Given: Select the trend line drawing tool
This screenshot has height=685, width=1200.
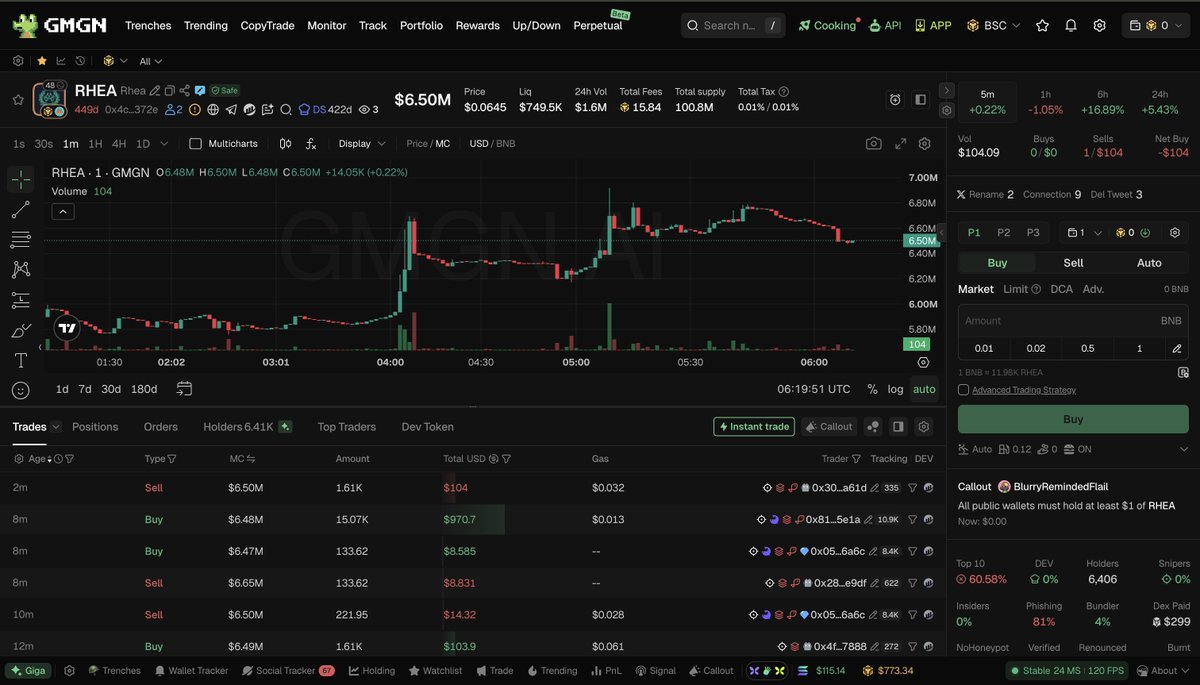Looking at the screenshot, I should point(21,210).
